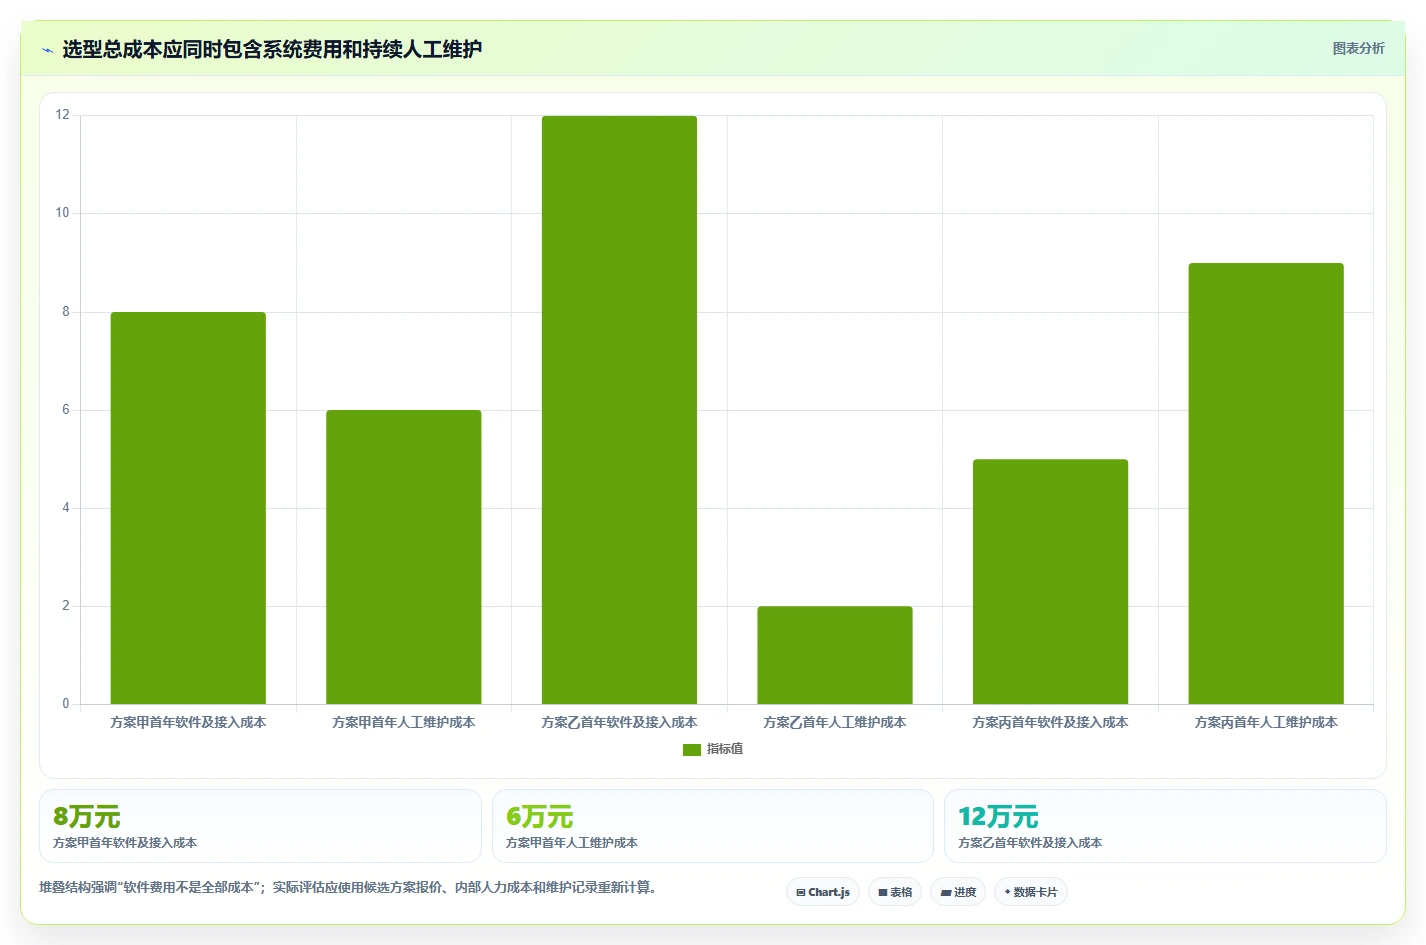Click axis label 方案甲首年人工维护成本 under chart
Screen dimensions: 1426x945
[x=404, y=722]
